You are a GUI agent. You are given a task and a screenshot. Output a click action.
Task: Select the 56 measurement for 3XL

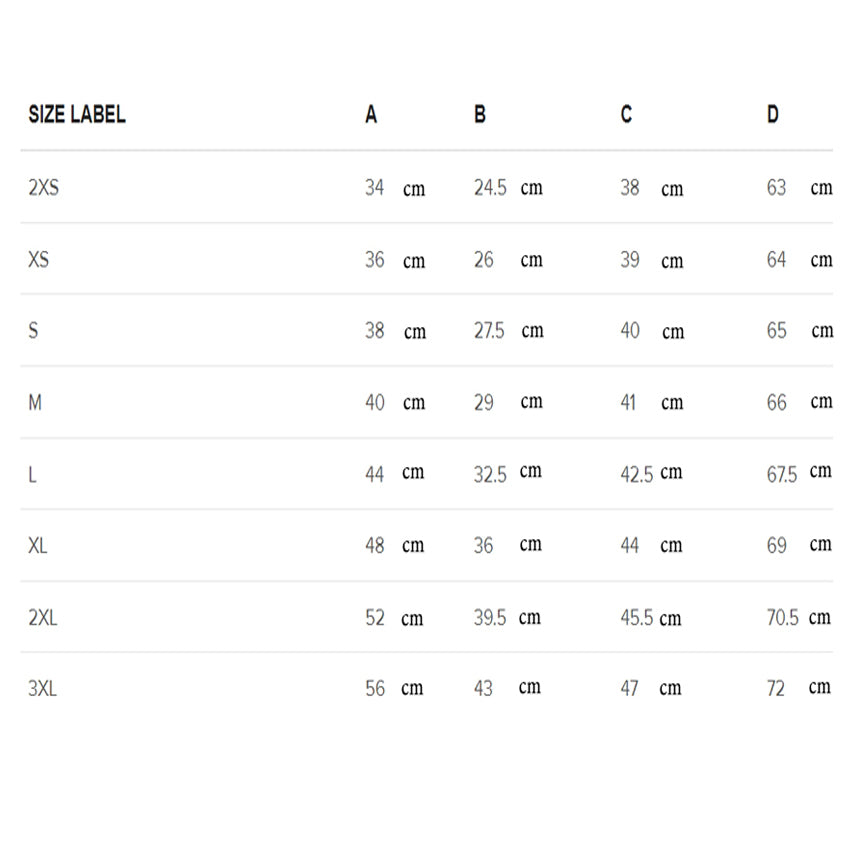(375, 689)
